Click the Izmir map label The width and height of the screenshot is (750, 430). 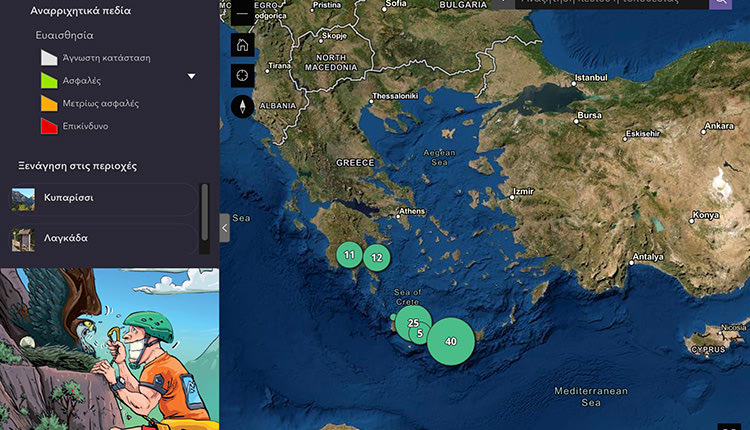(x=523, y=191)
